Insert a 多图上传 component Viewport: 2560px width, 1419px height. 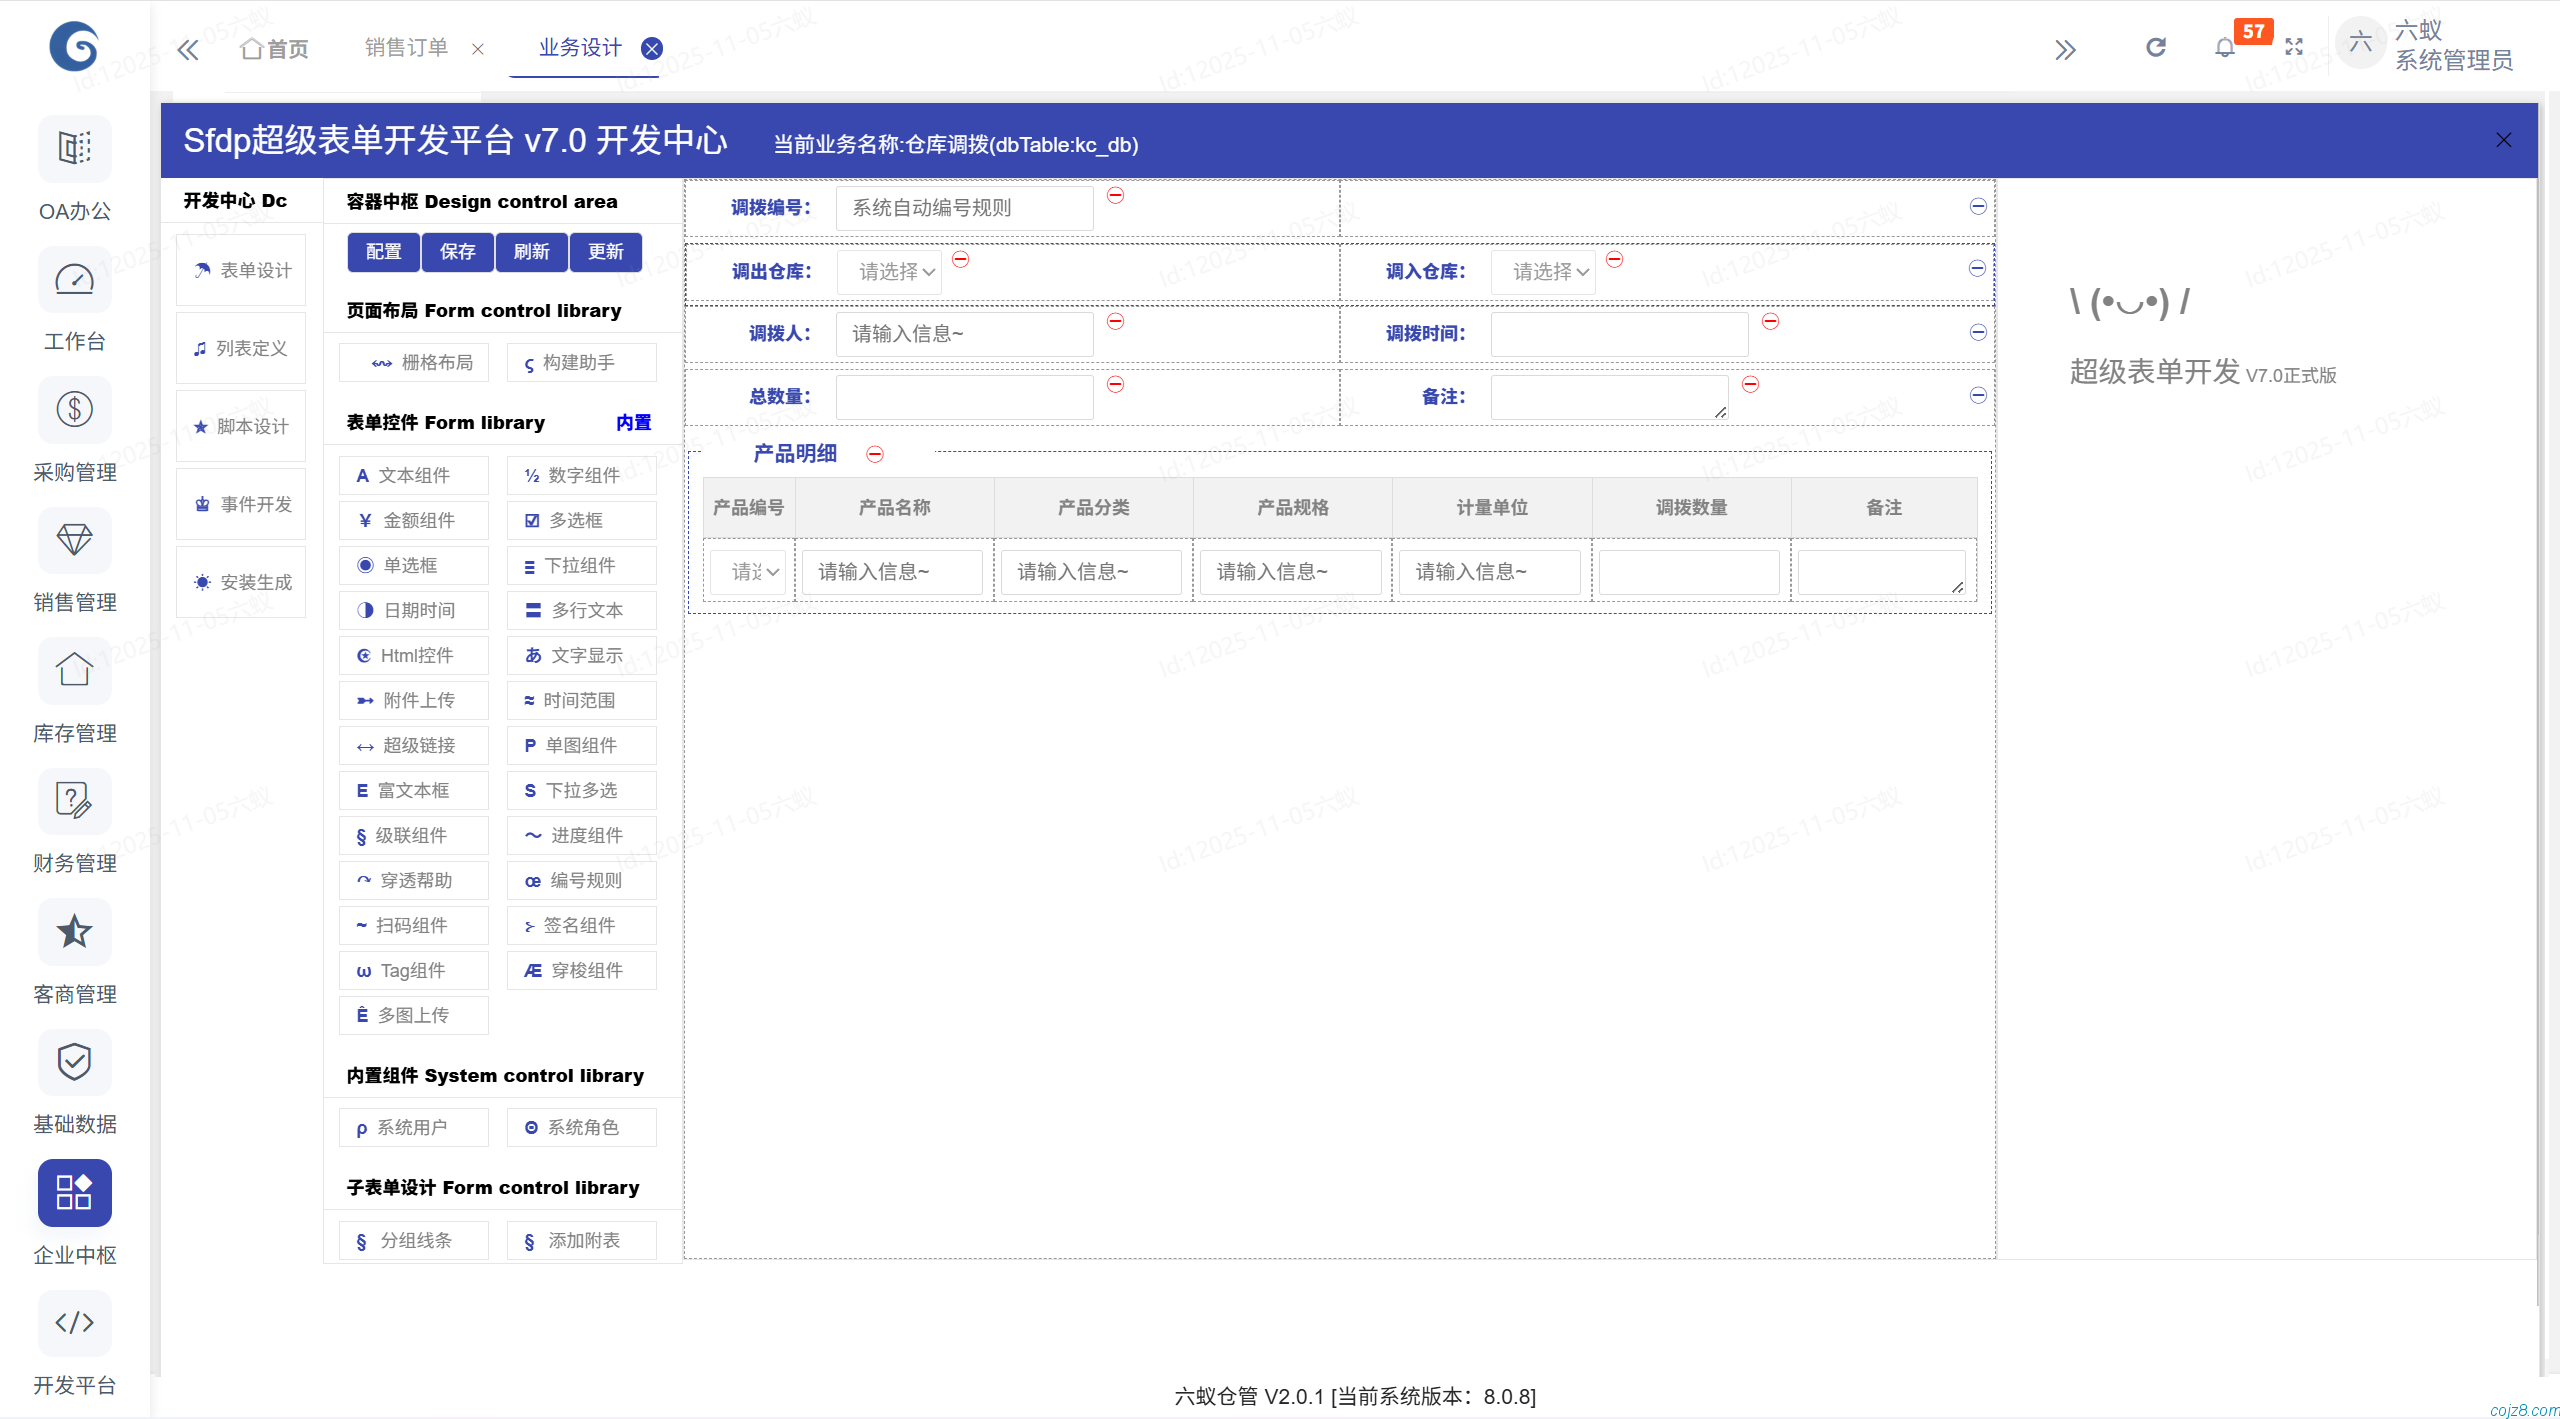pyautogui.click(x=413, y=1014)
